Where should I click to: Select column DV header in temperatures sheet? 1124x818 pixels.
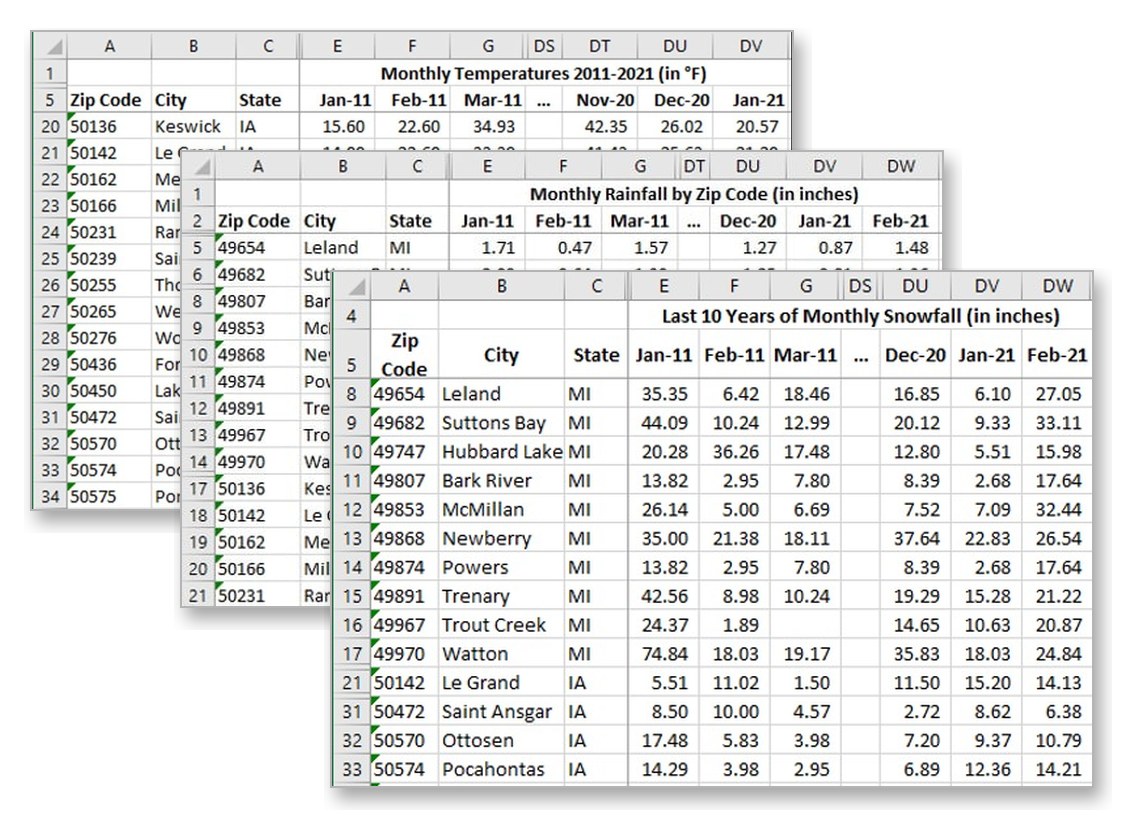pyautogui.click(x=751, y=47)
